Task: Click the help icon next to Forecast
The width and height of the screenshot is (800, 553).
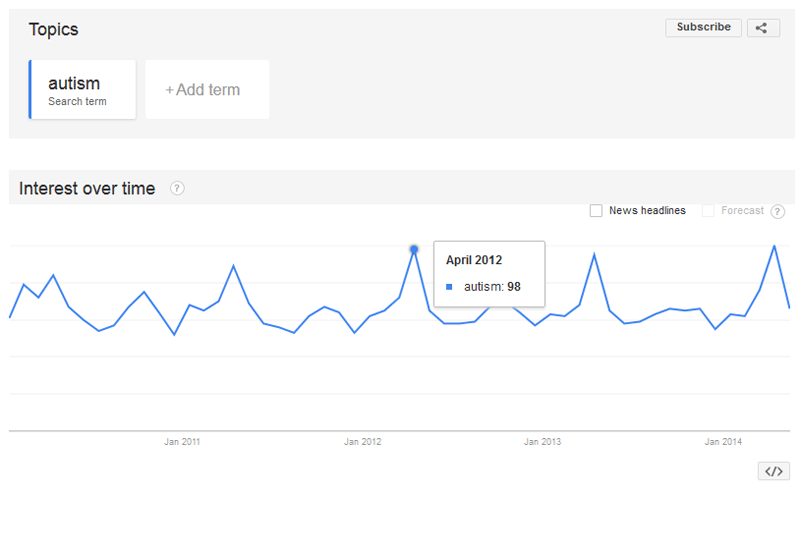Action: [777, 211]
